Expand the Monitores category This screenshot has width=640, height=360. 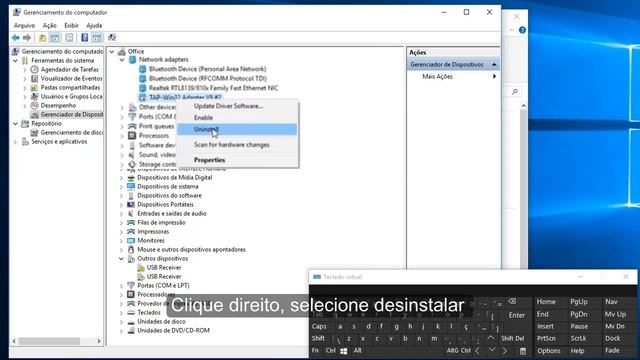[x=121, y=241]
